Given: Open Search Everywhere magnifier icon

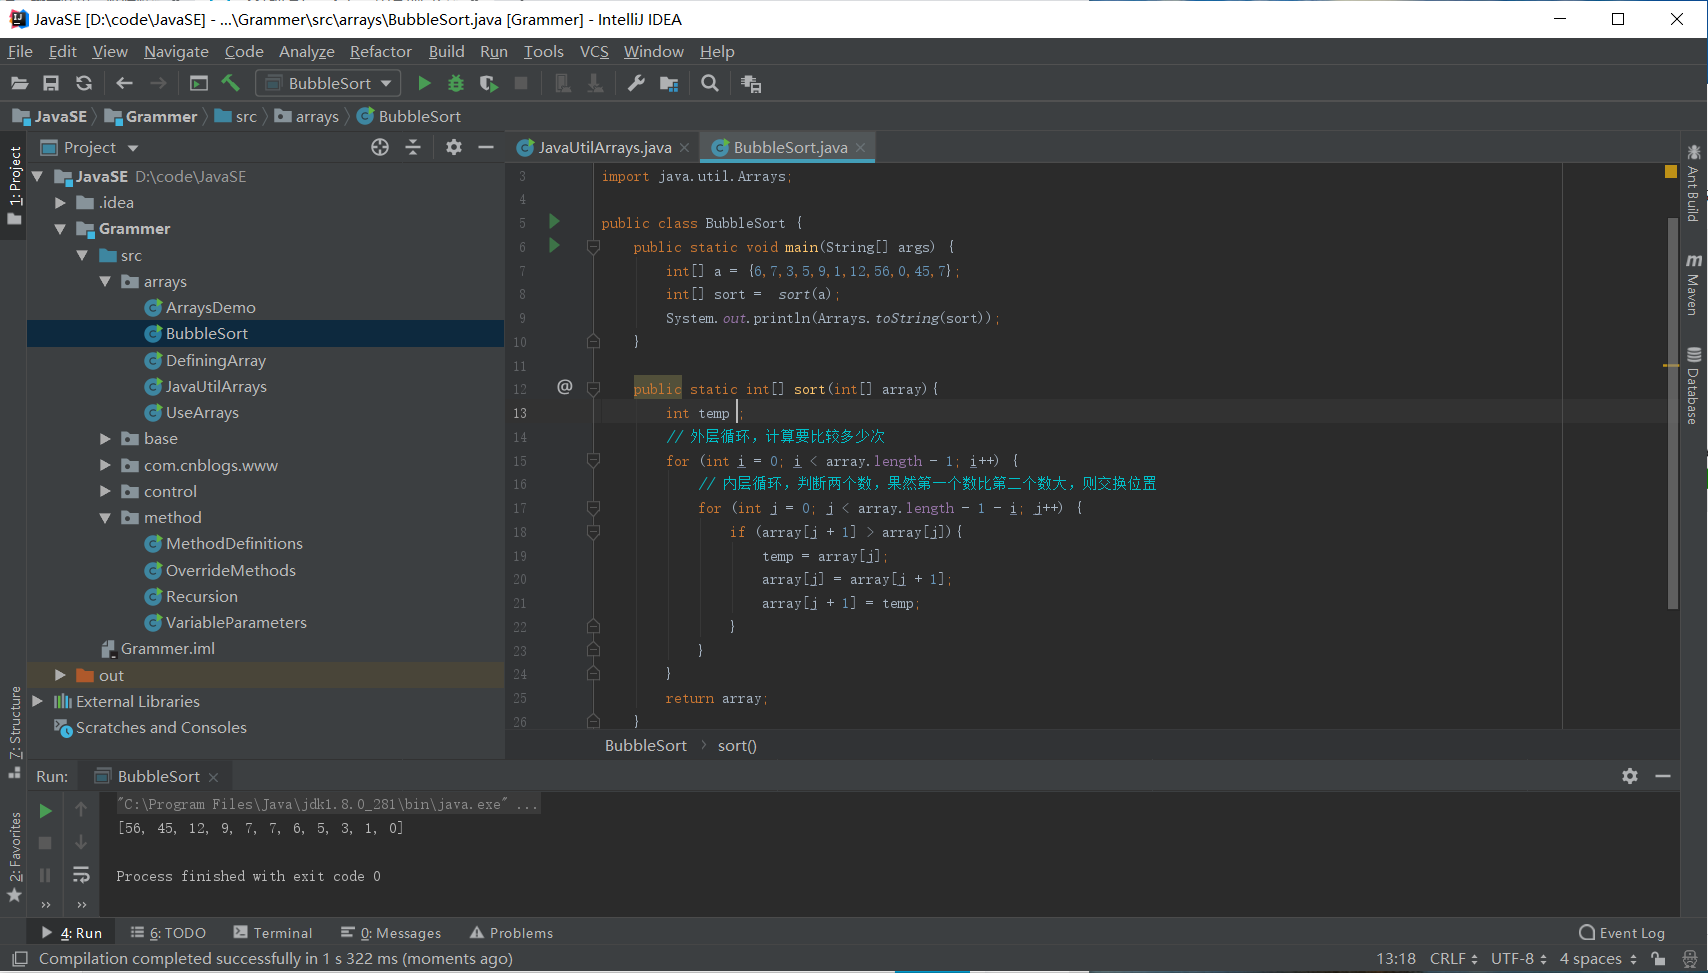Looking at the screenshot, I should tap(710, 84).
